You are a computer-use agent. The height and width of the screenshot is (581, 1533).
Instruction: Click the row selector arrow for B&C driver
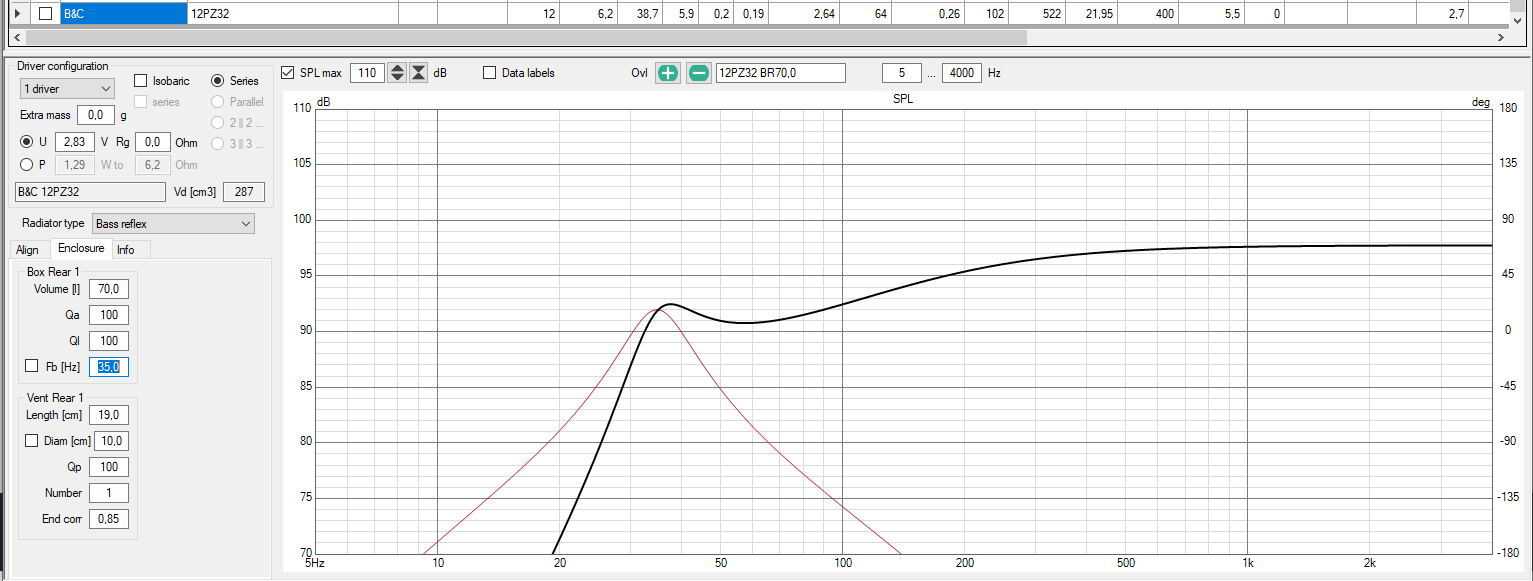tap(16, 13)
